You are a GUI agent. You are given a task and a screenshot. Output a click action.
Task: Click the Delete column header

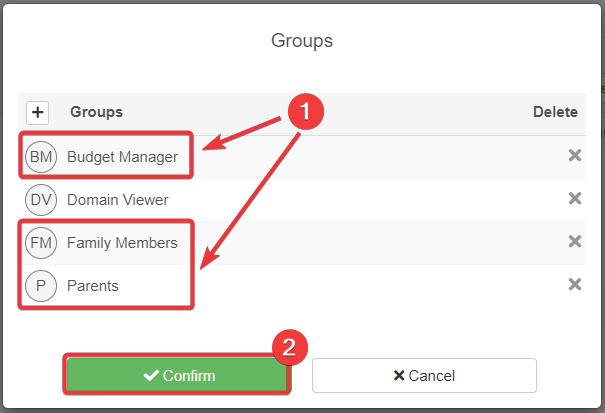tap(555, 113)
